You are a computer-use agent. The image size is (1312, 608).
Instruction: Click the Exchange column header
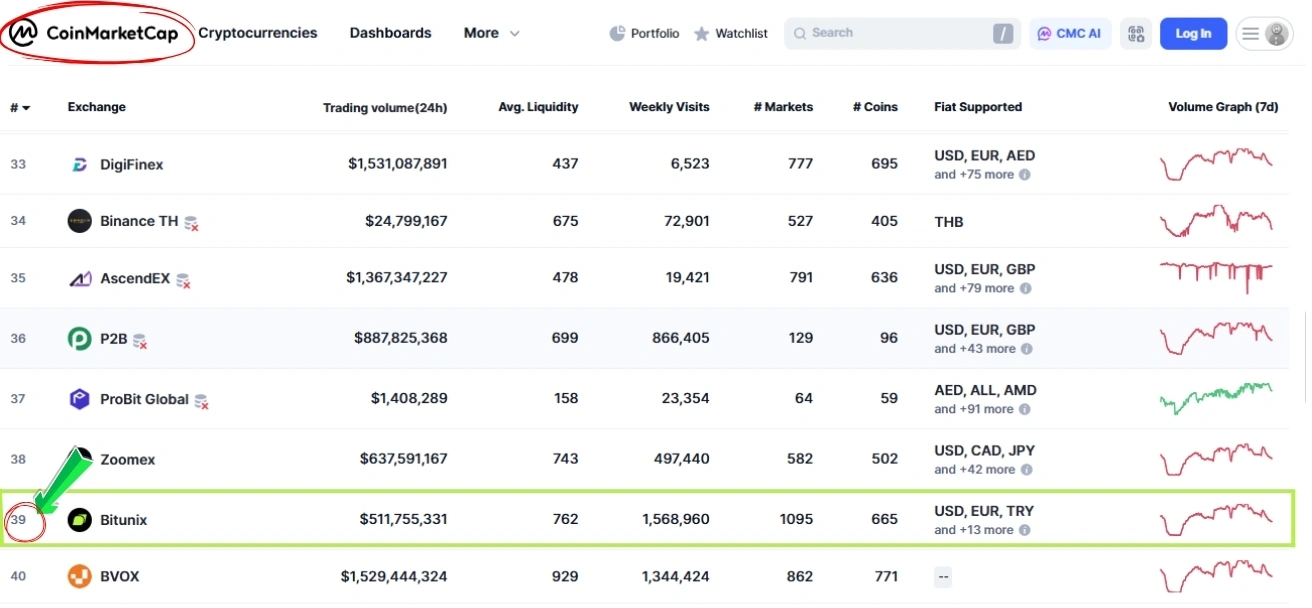pyautogui.click(x=97, y=107)
